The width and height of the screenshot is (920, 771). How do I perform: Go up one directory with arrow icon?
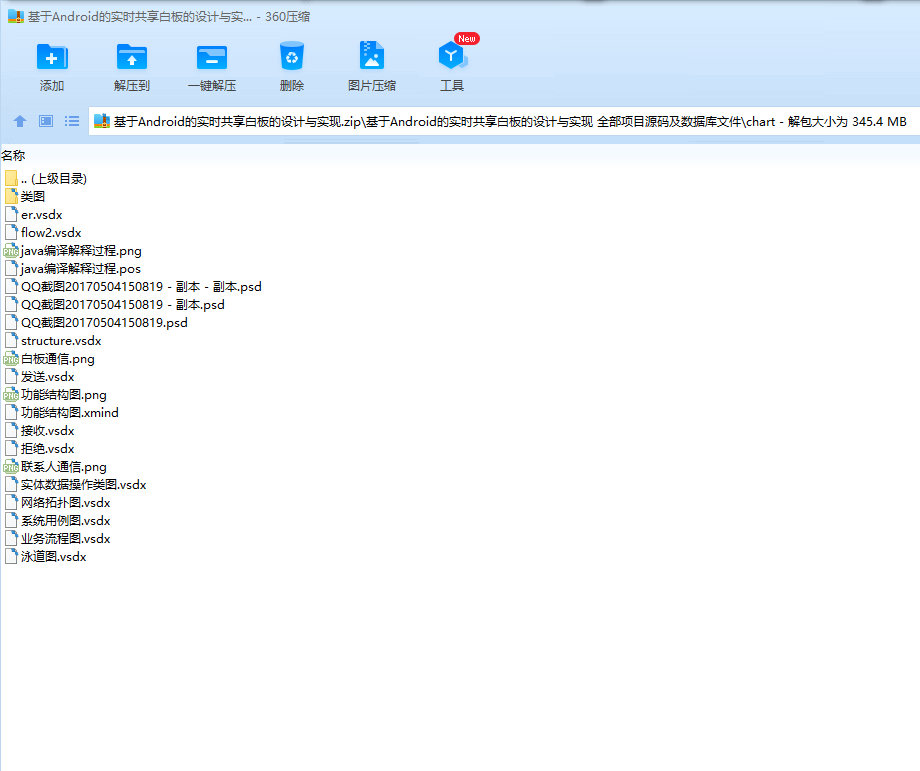20,121
